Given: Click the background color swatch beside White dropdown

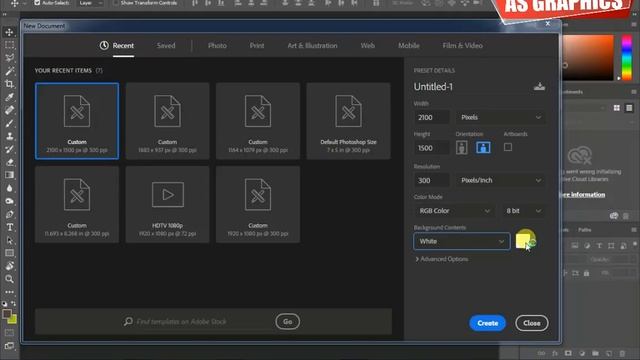Looking at the screenshot, I should click(523, 240).
